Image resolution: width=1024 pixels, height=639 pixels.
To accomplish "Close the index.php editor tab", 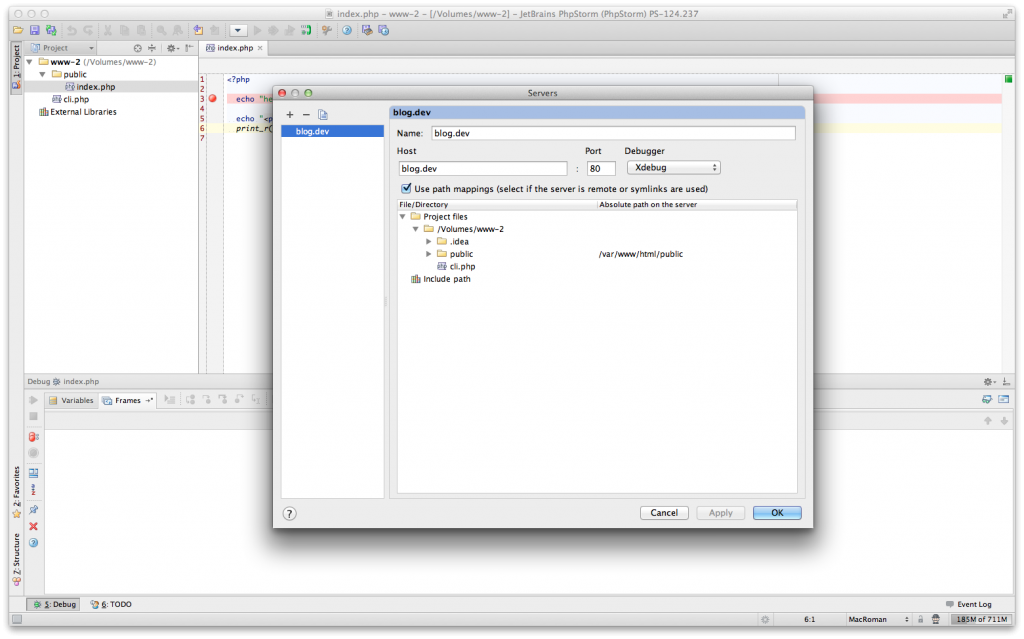I will [x=260, y=48].
